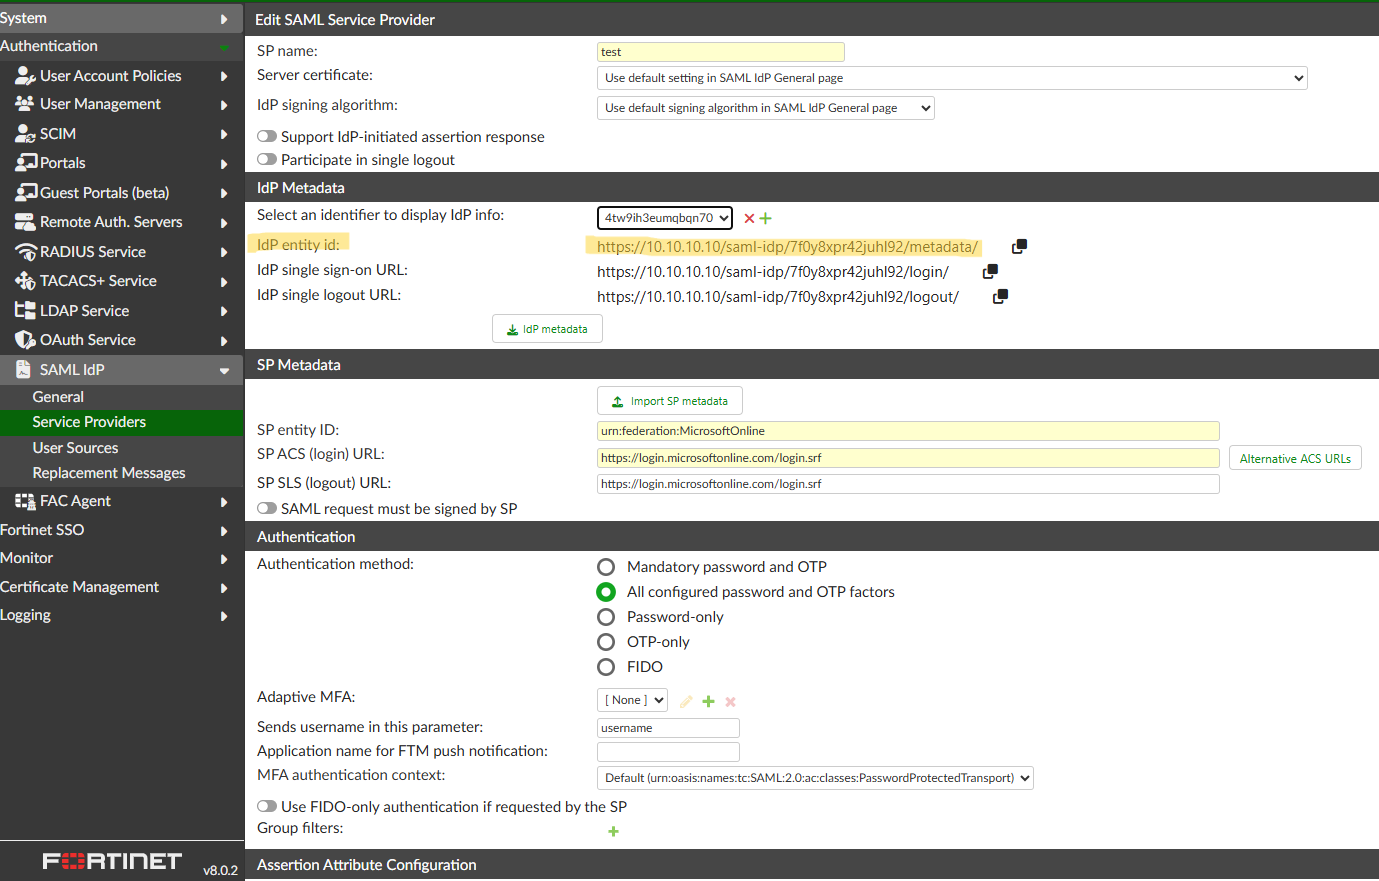Open the MFA authentication context dropdown
This screenshot has width=1379, height=881.
point(815,778)
